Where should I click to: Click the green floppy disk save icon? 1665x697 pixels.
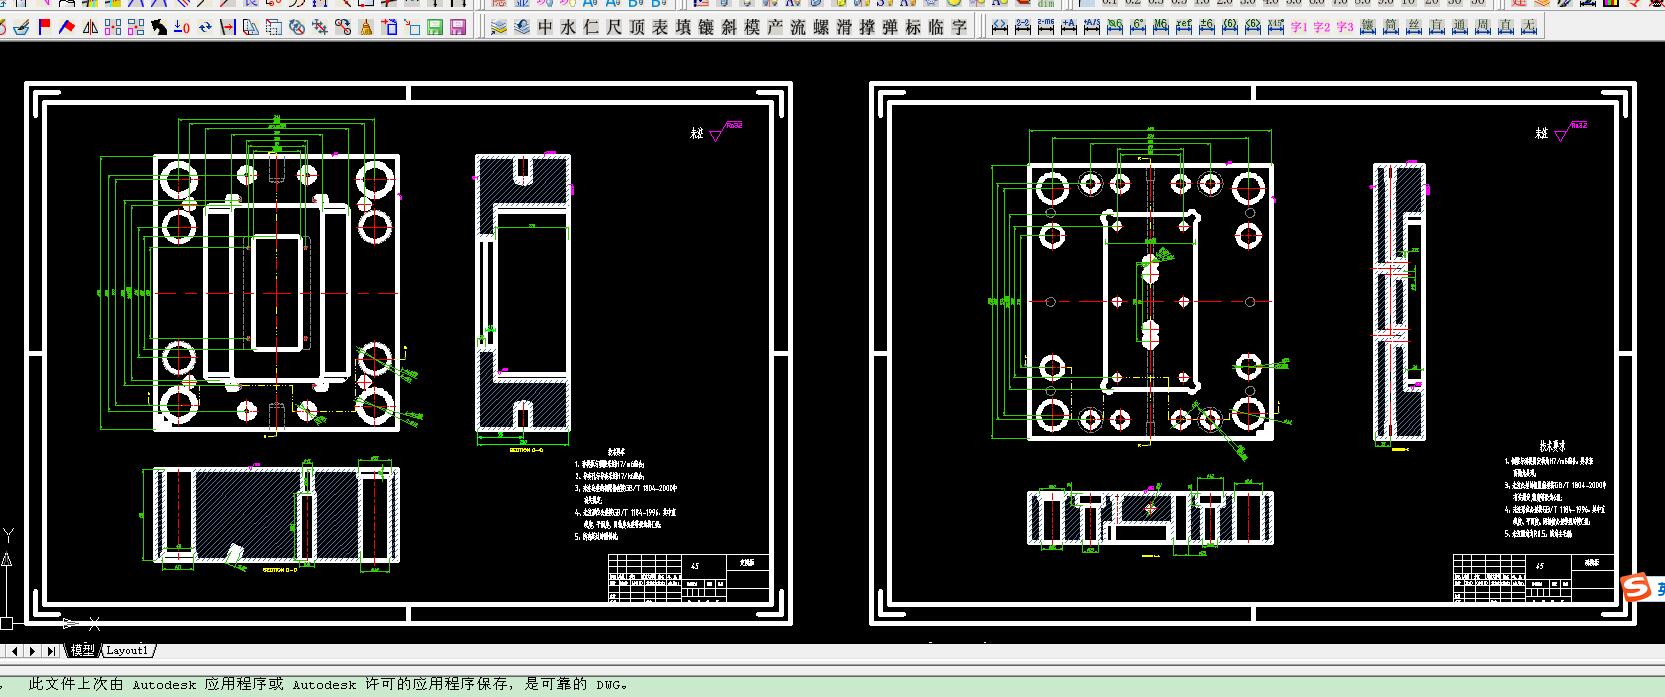click(435, 27)
